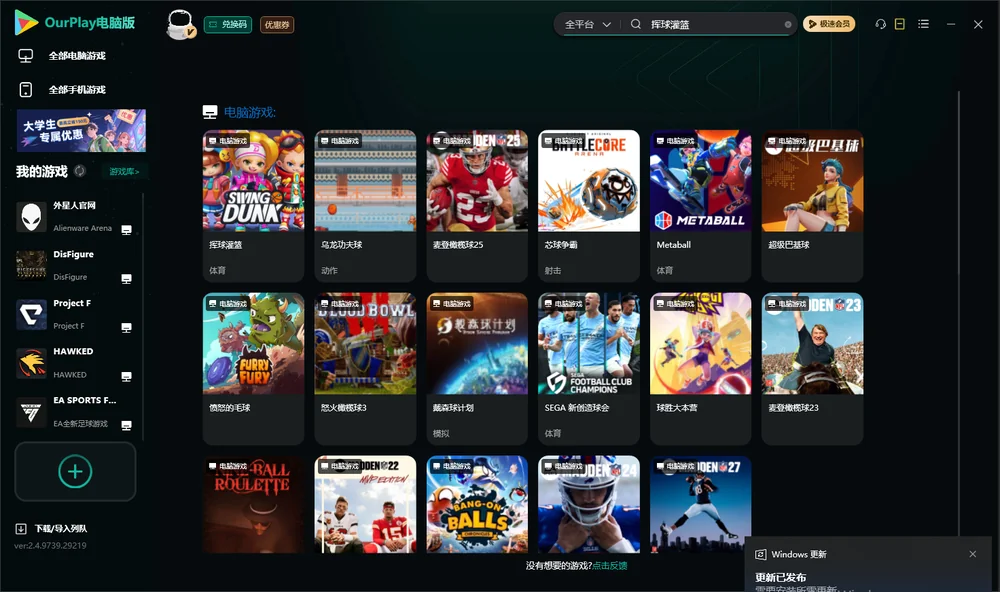Open the 游戏库> link
1000x592 pixels.
pyautogui.click(x=124, y=172)
